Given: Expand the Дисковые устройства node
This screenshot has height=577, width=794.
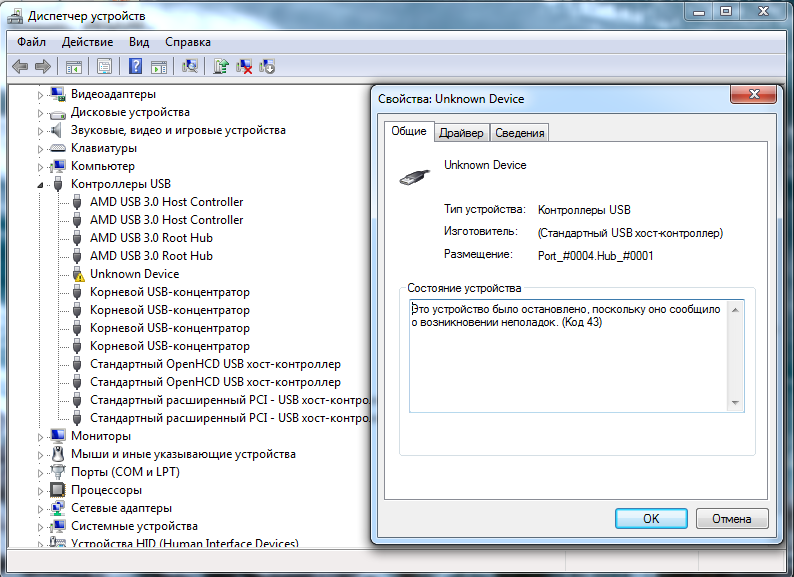Looking at the screenshot, I should (x=40, y=113).
